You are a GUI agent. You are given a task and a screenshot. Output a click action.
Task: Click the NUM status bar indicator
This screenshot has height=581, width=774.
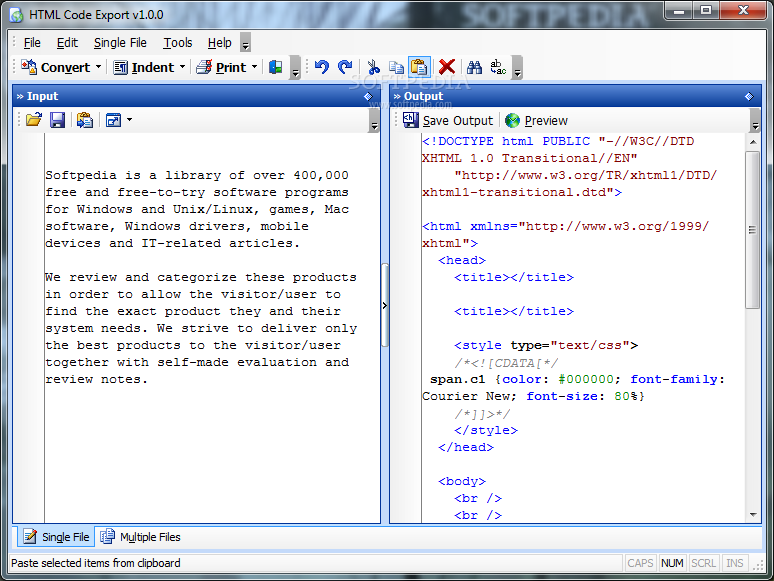coord(672,563)
